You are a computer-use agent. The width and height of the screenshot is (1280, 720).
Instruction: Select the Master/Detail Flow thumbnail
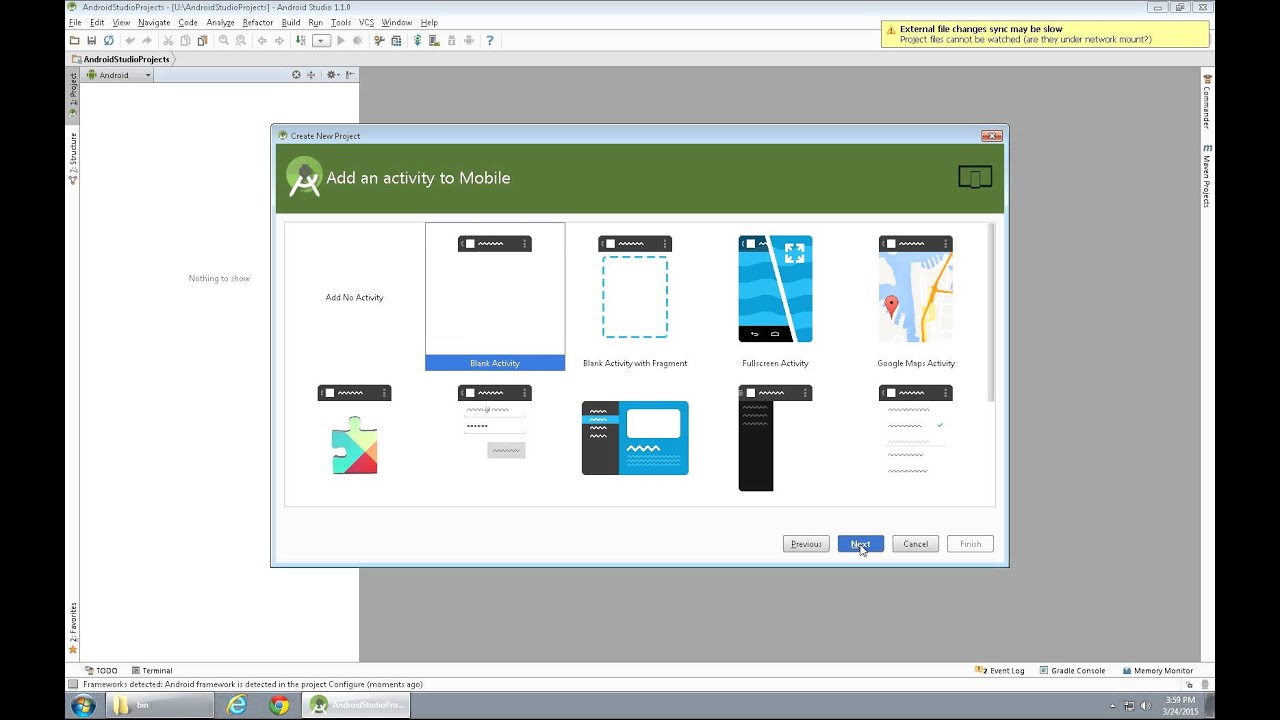[x=635, y=438]
